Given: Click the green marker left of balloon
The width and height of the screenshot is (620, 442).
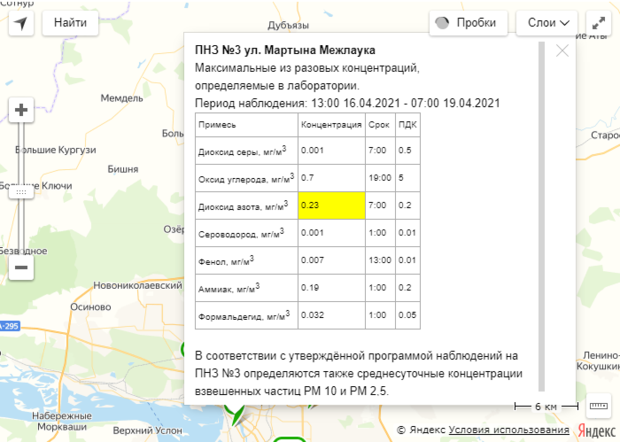Looking at the screenshot, I should [x=184, y=348].
